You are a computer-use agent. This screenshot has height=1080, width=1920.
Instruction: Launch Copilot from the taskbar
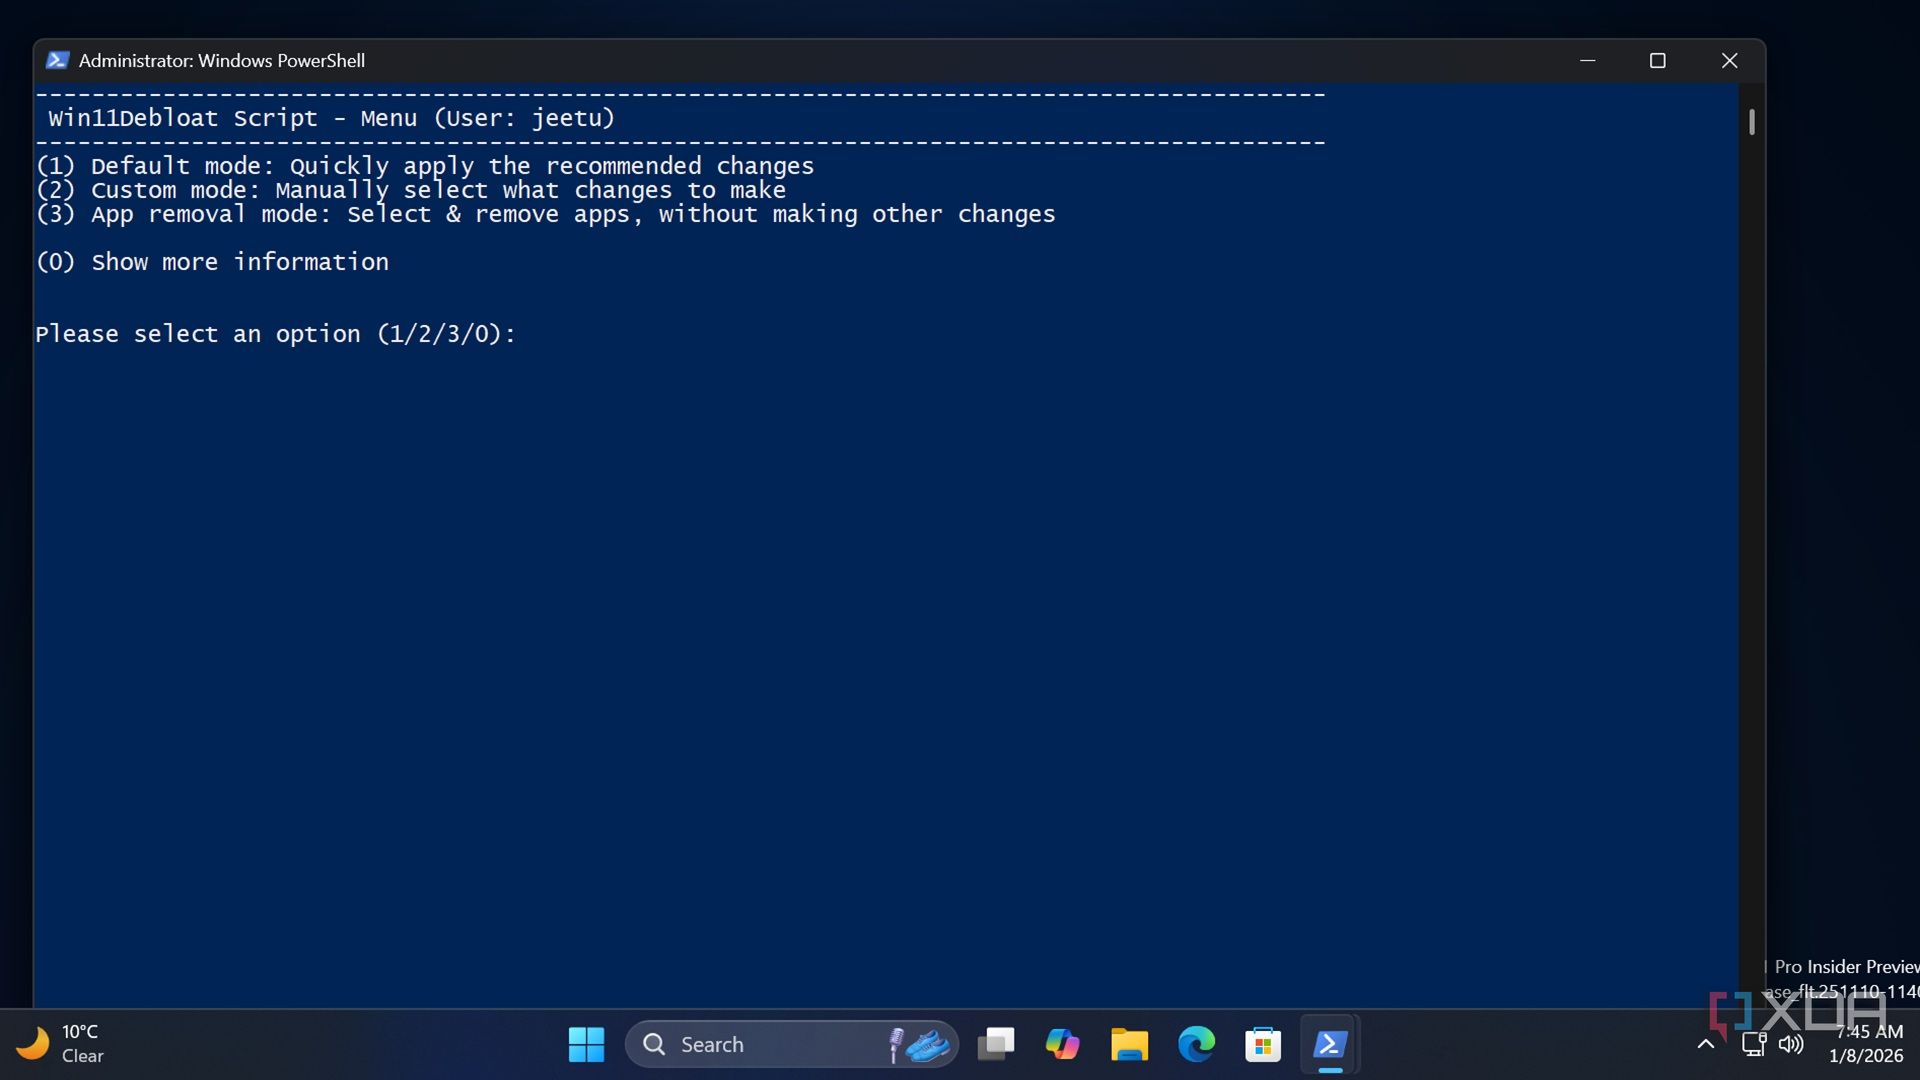(x=1062, y=1045)
